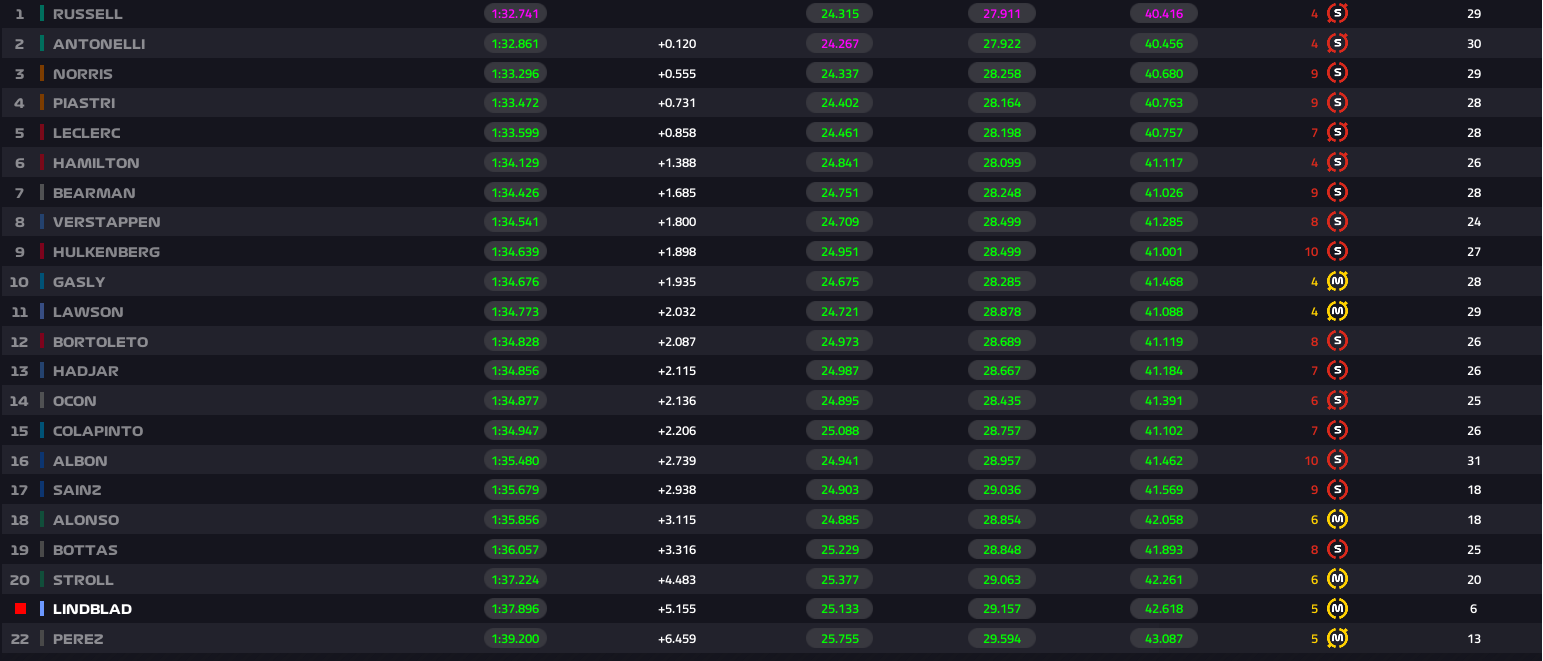The height and width of the screenshot is (661, 1543).
Task: Click Russell's purple 40.416 sector three time
Action: click(1163, 14)
